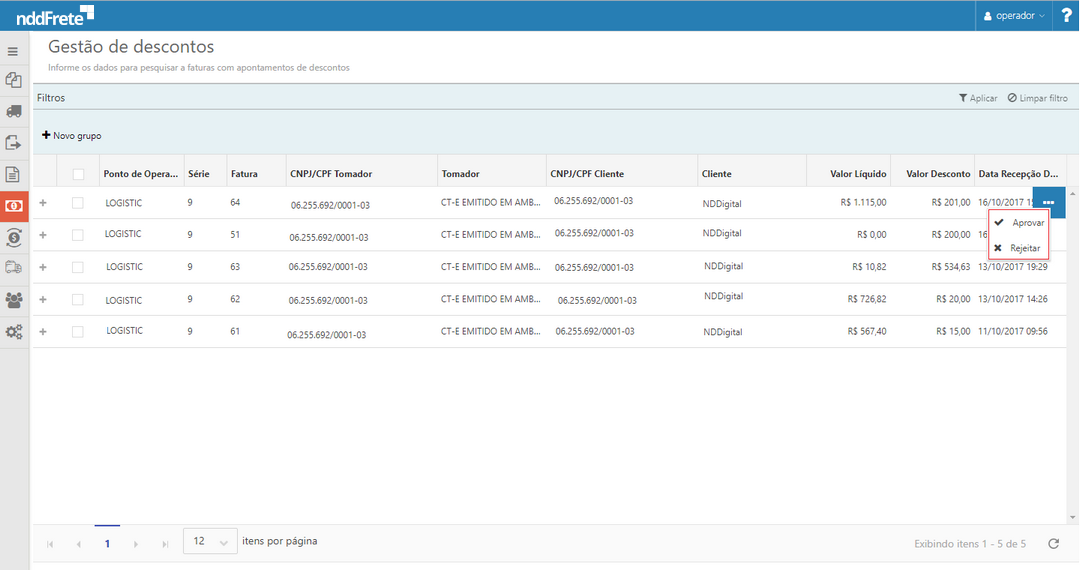Check the checkbox for Fatura 64 row
Image resolution: width=1080 pixels, height=570 pixels.
[x=78, y=203]
